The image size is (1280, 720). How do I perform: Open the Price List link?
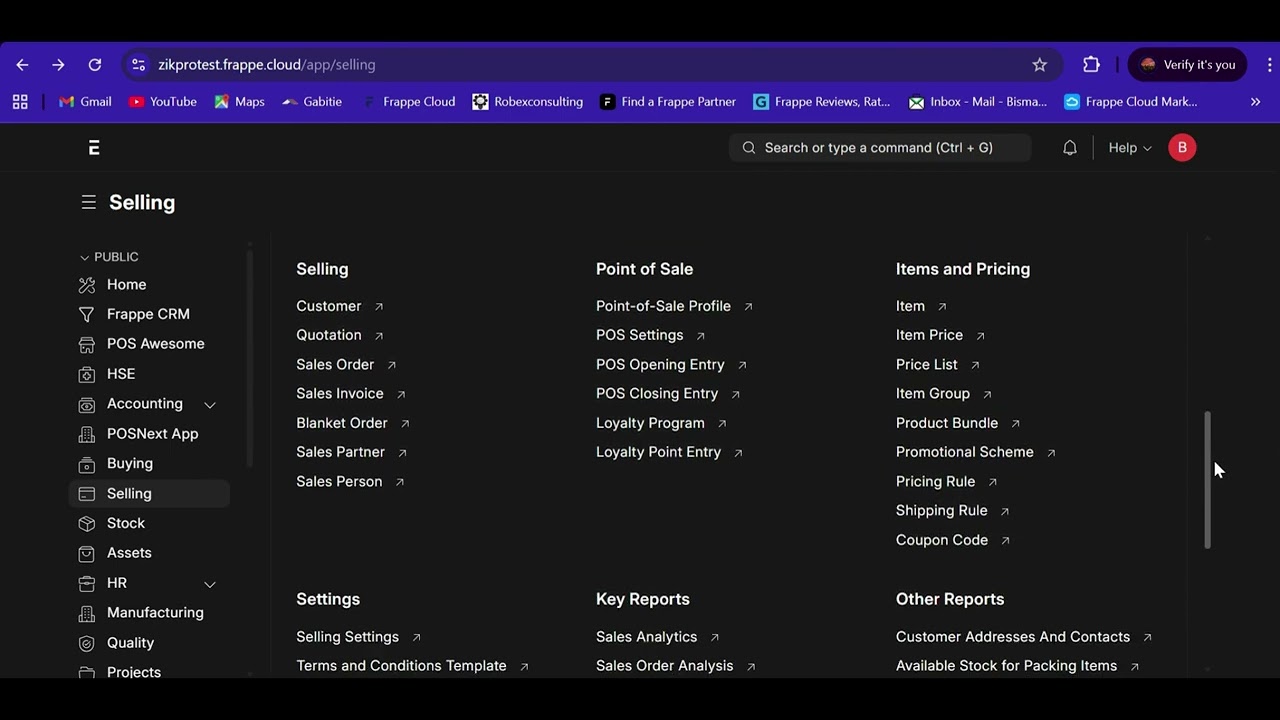click(927, 364)
